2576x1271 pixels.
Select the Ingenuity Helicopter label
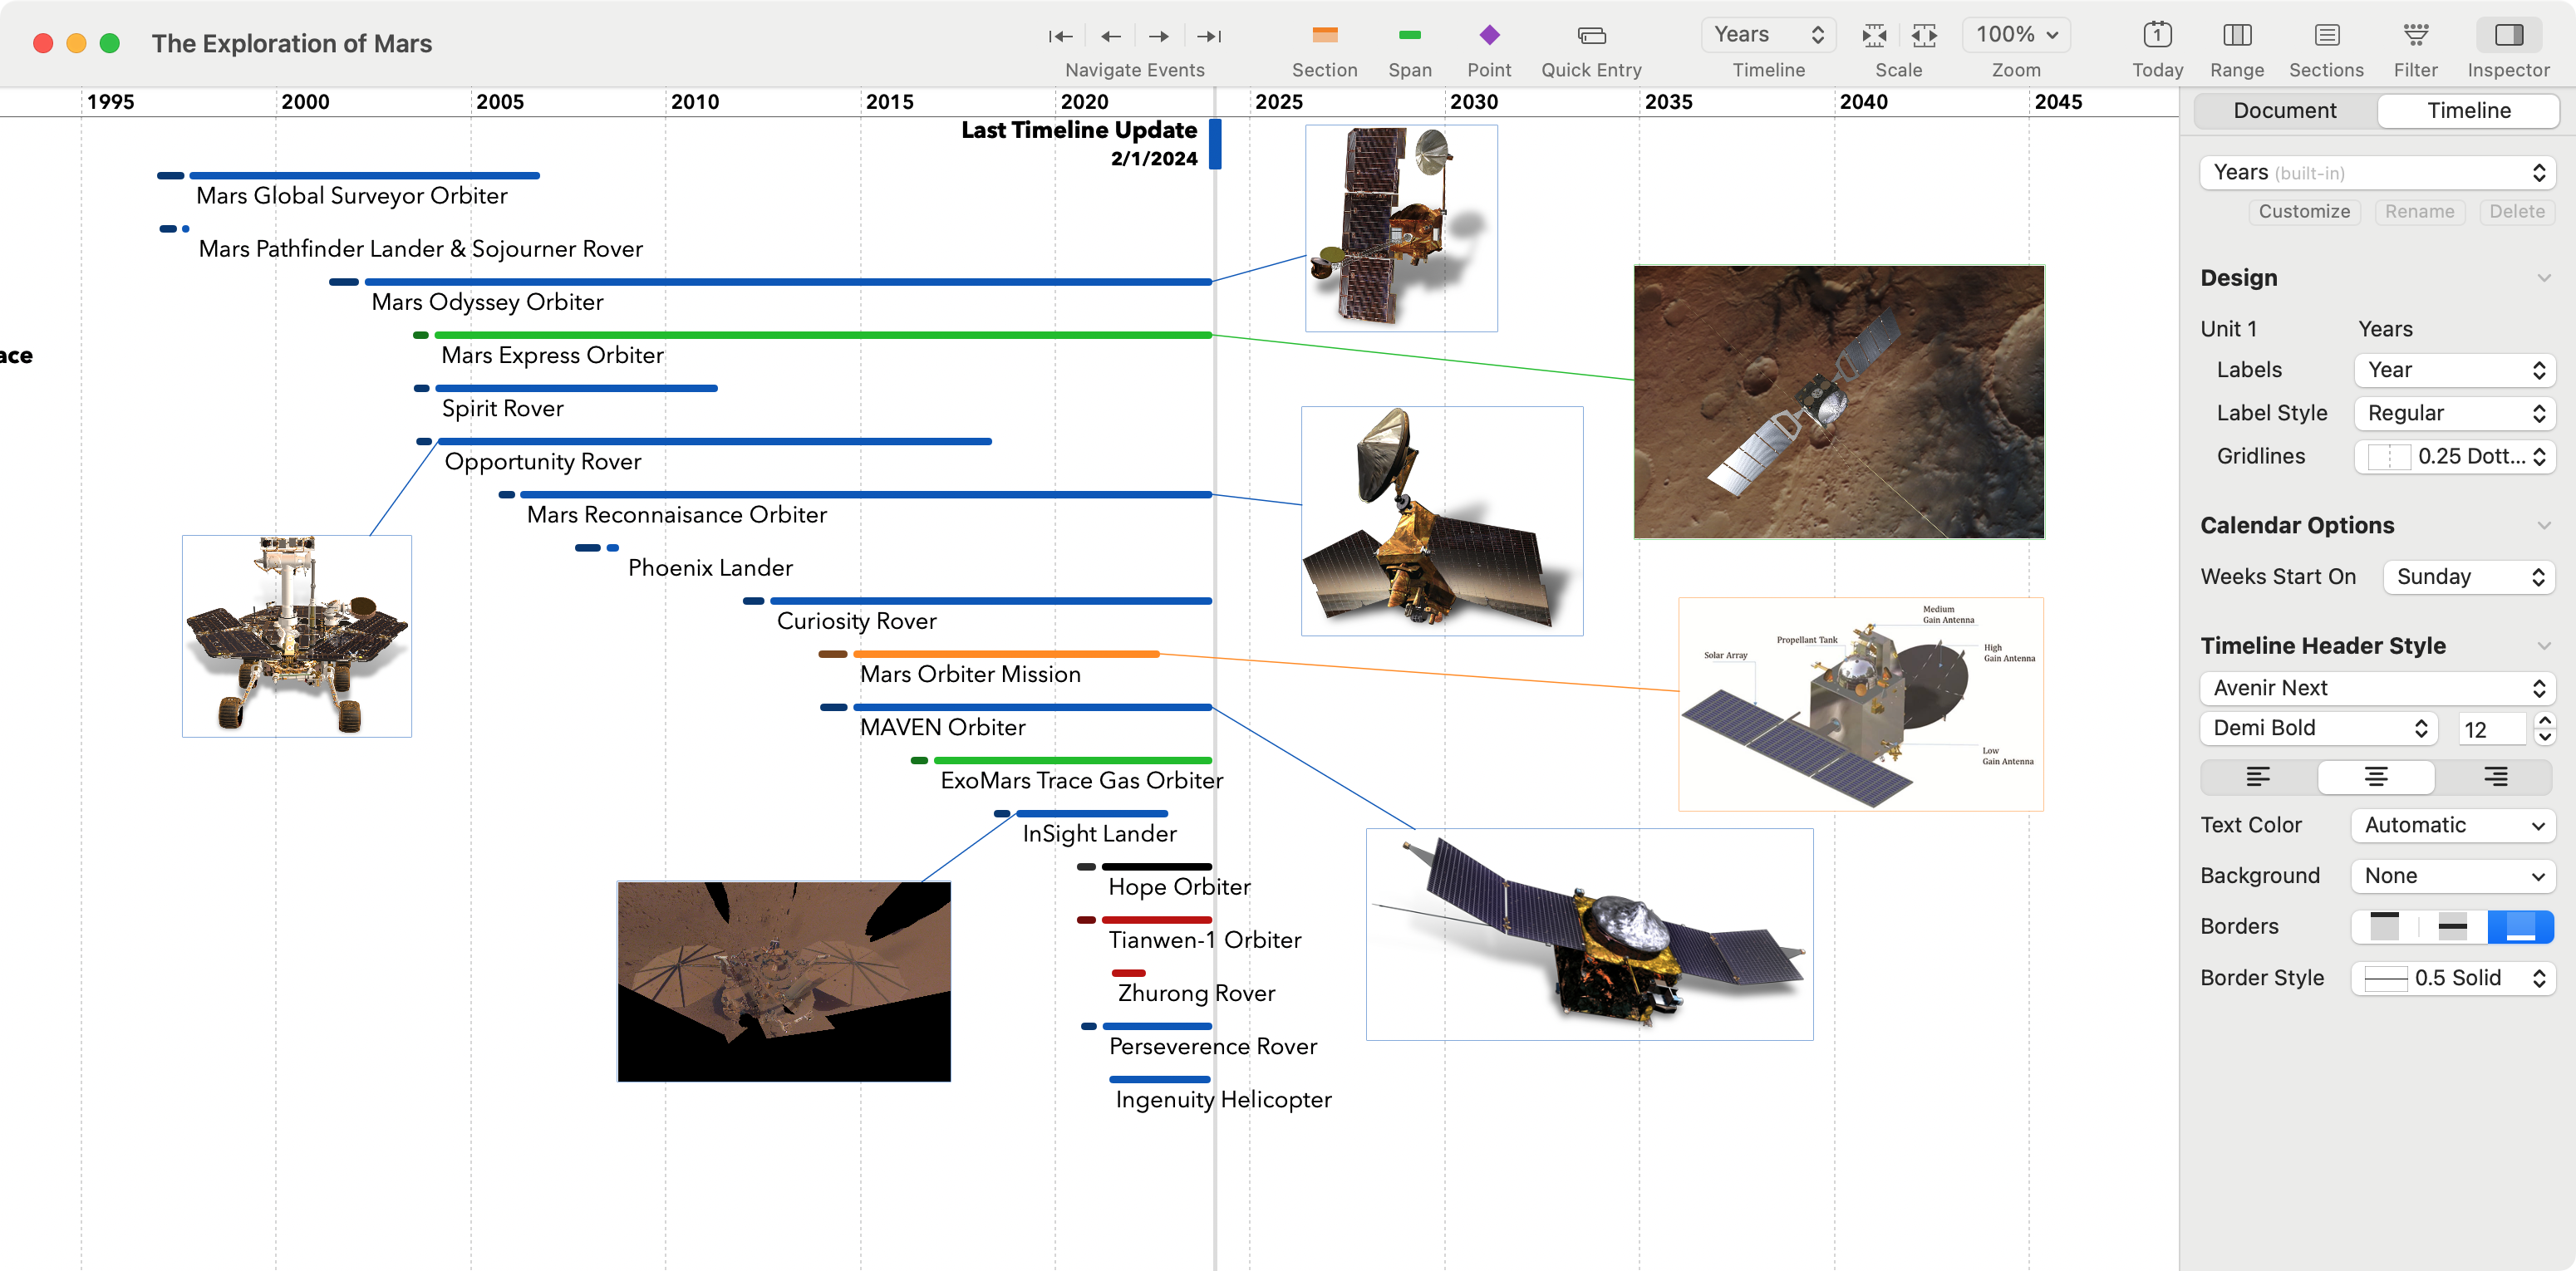[1223, 1100]
